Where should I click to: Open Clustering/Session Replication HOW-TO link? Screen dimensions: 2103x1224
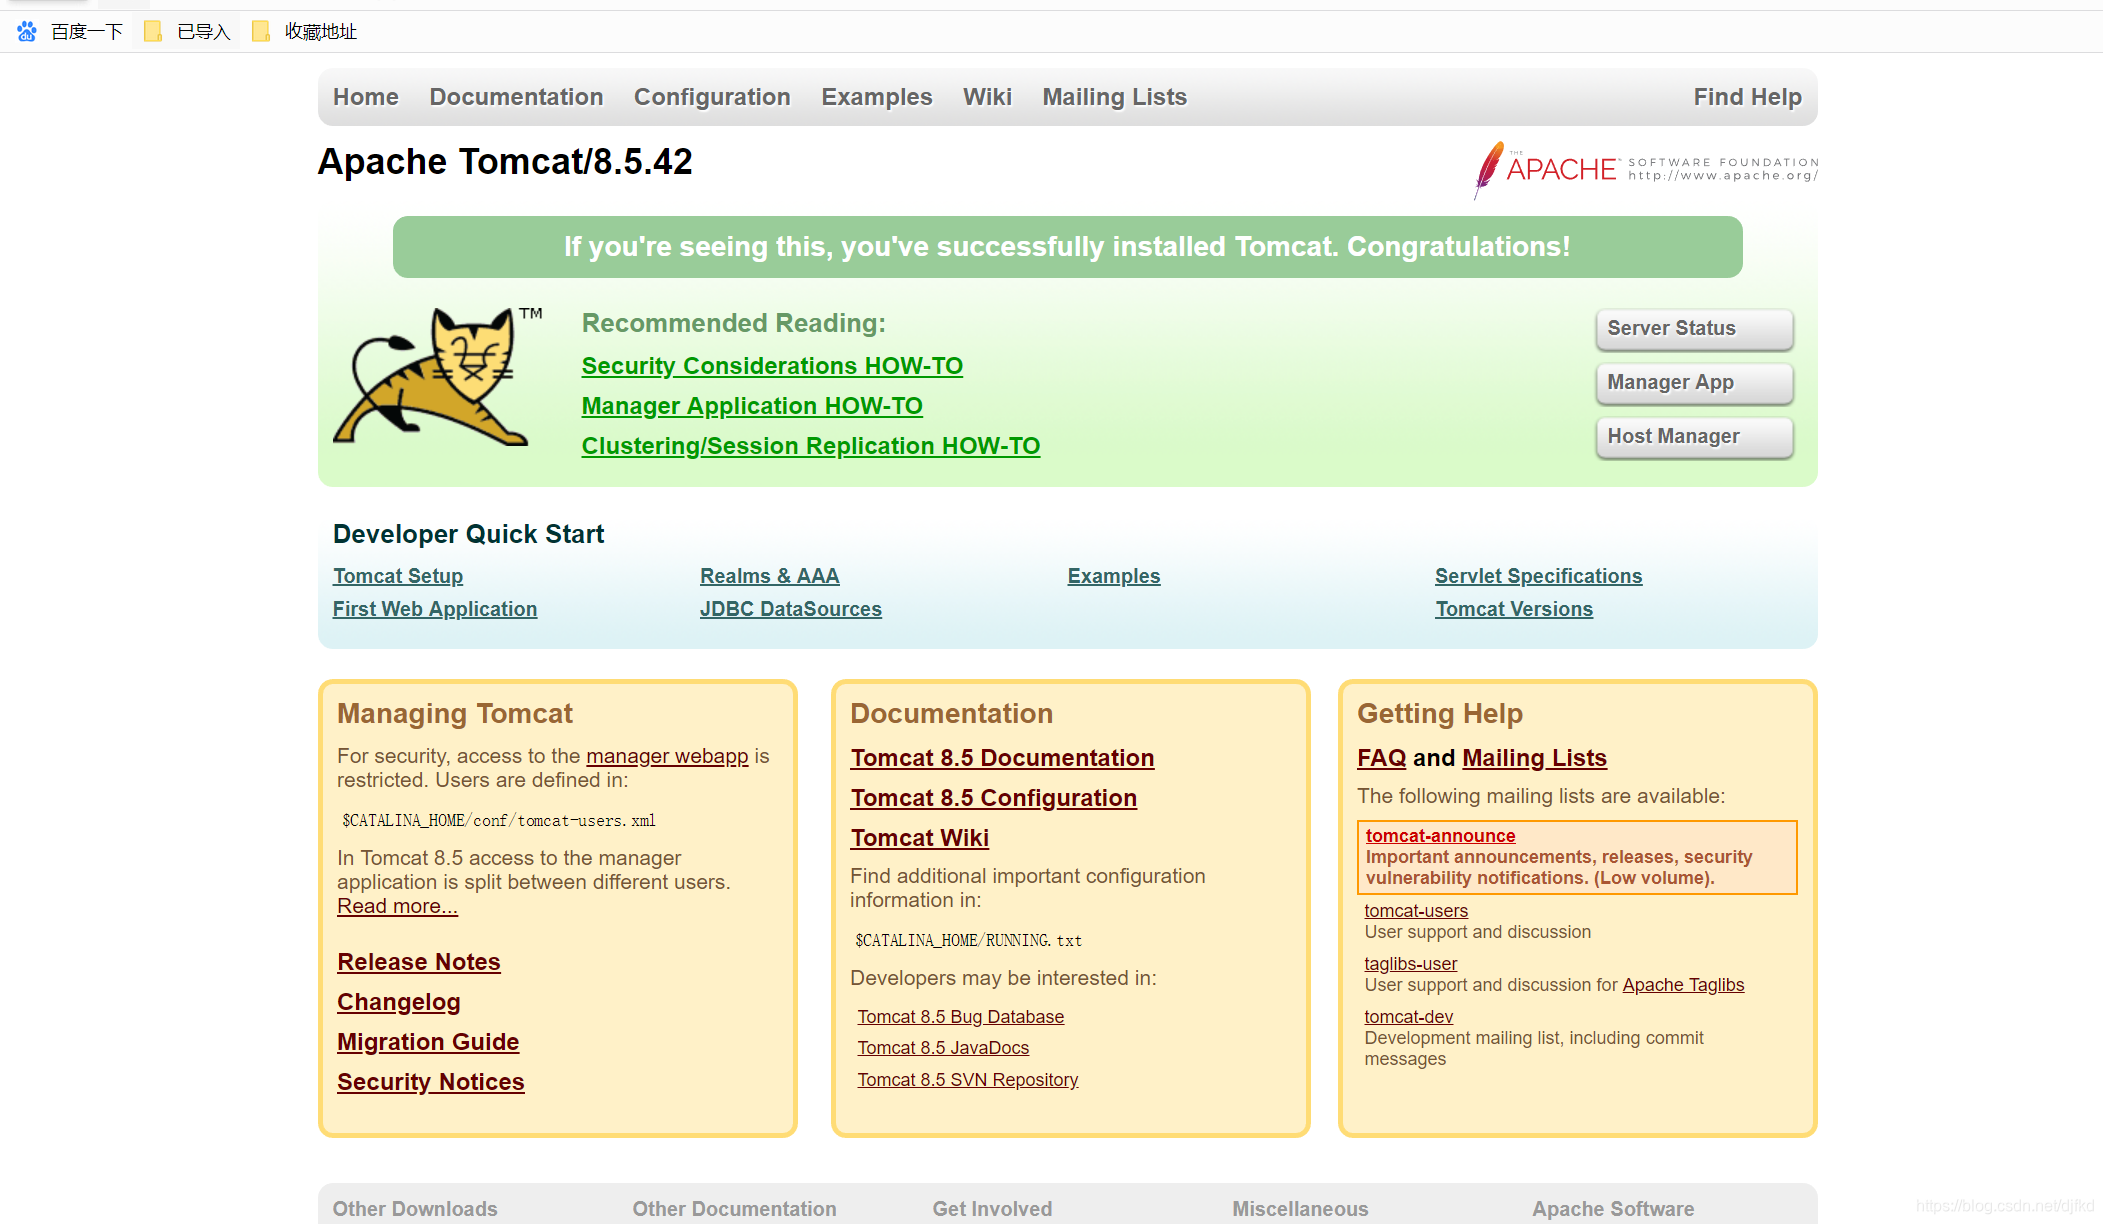[x=811, y=446]
